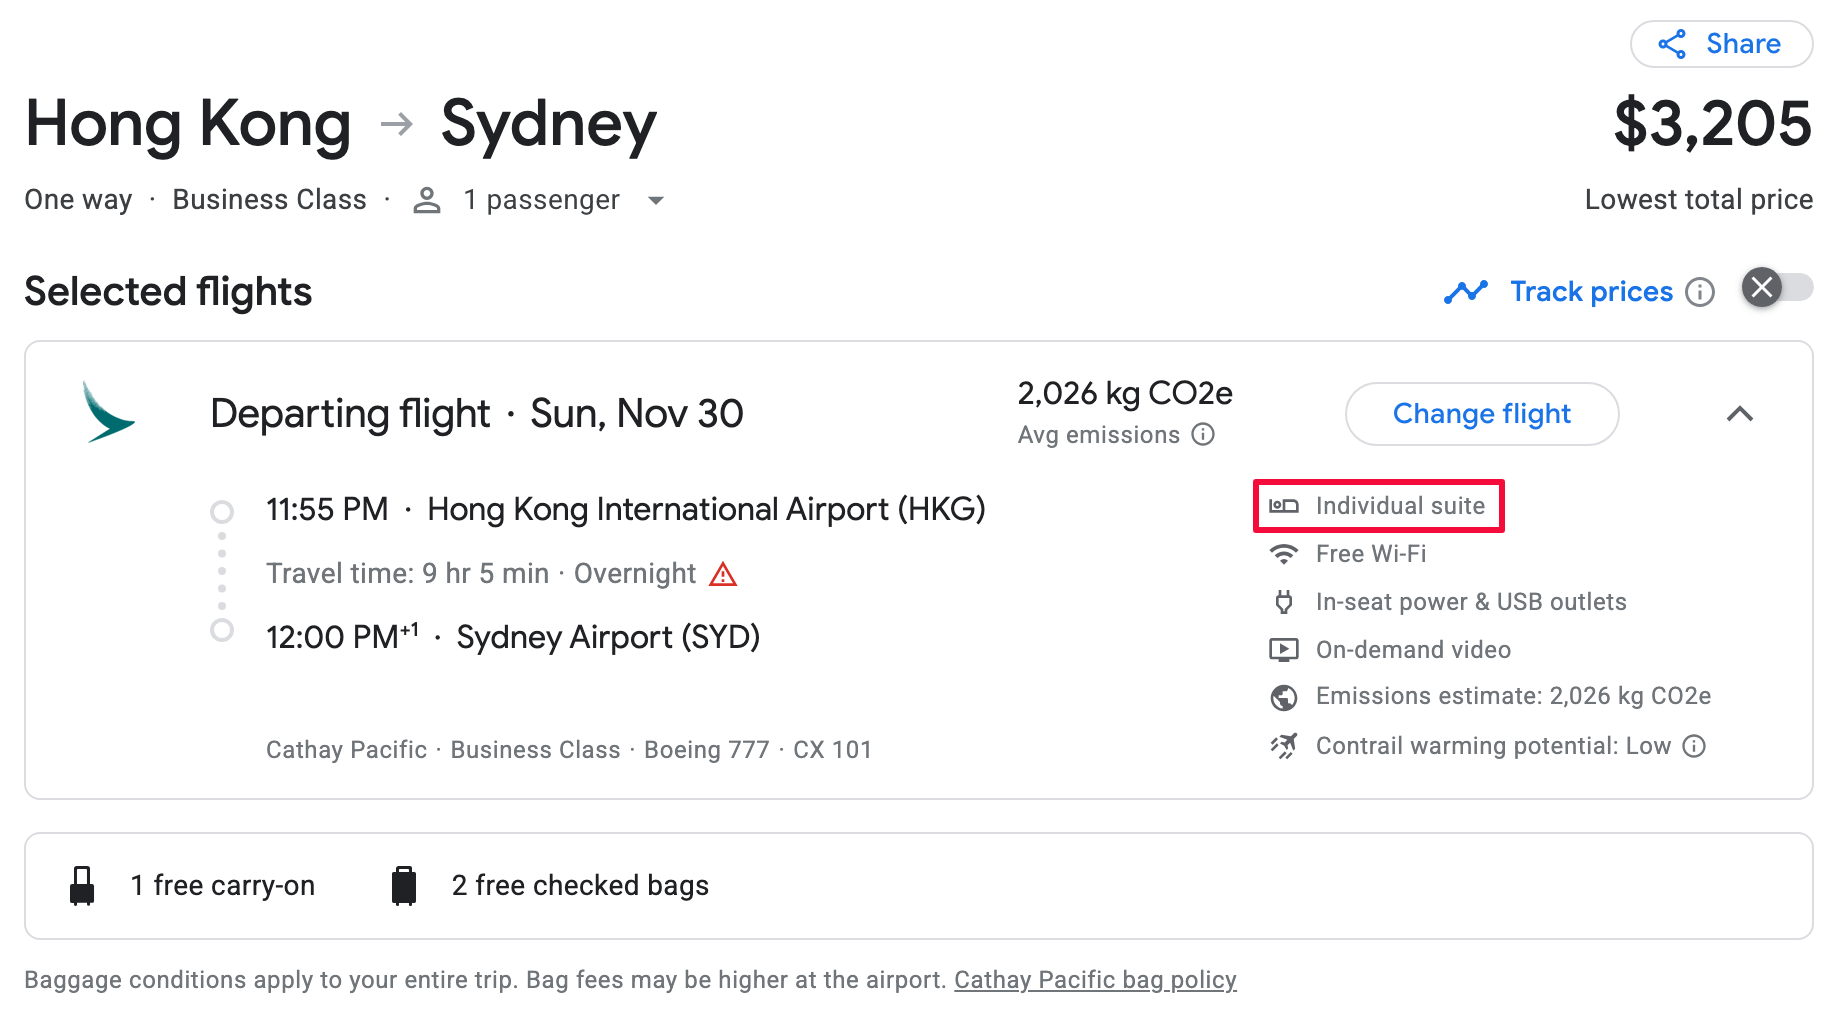The height and width of the screenshot is (1020, 1838).
Task: Click the Track prices text link
Action: pos(1591,292)
